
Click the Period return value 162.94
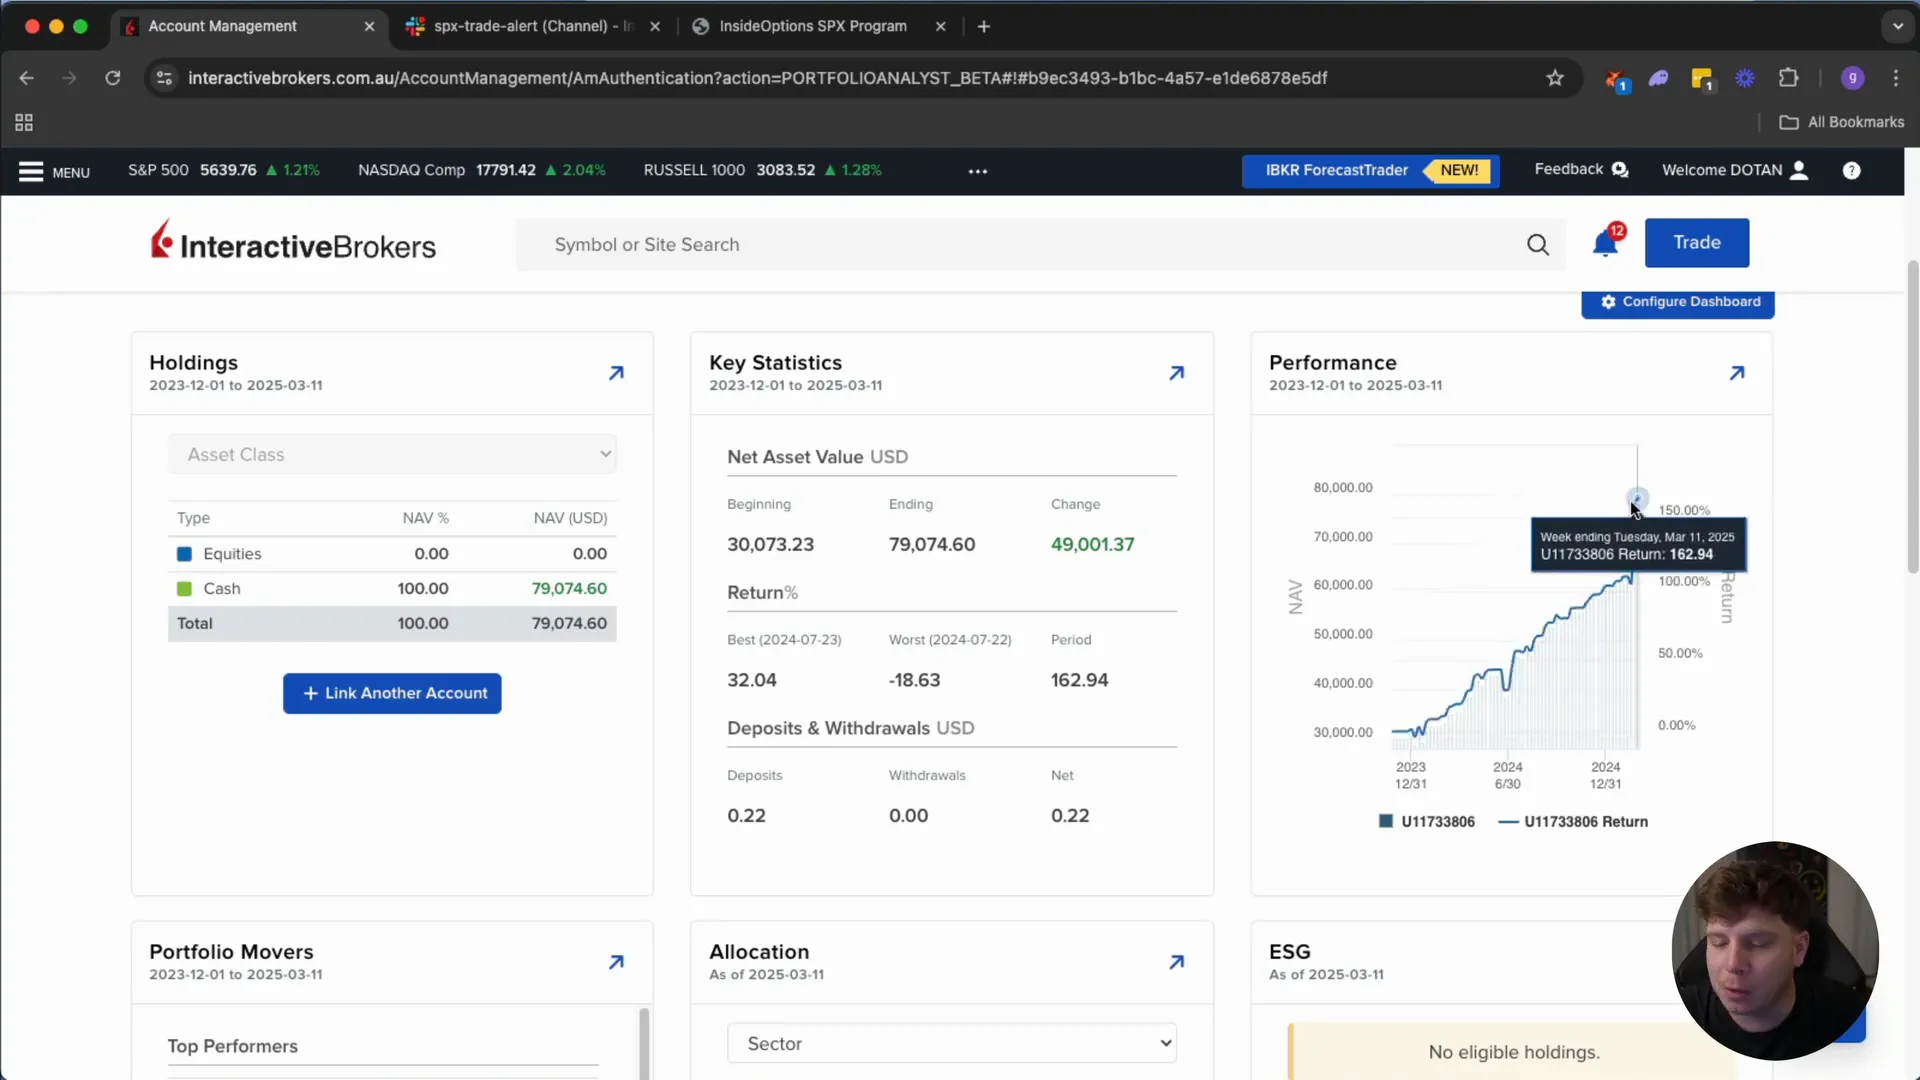click(x=1079, y=680)
